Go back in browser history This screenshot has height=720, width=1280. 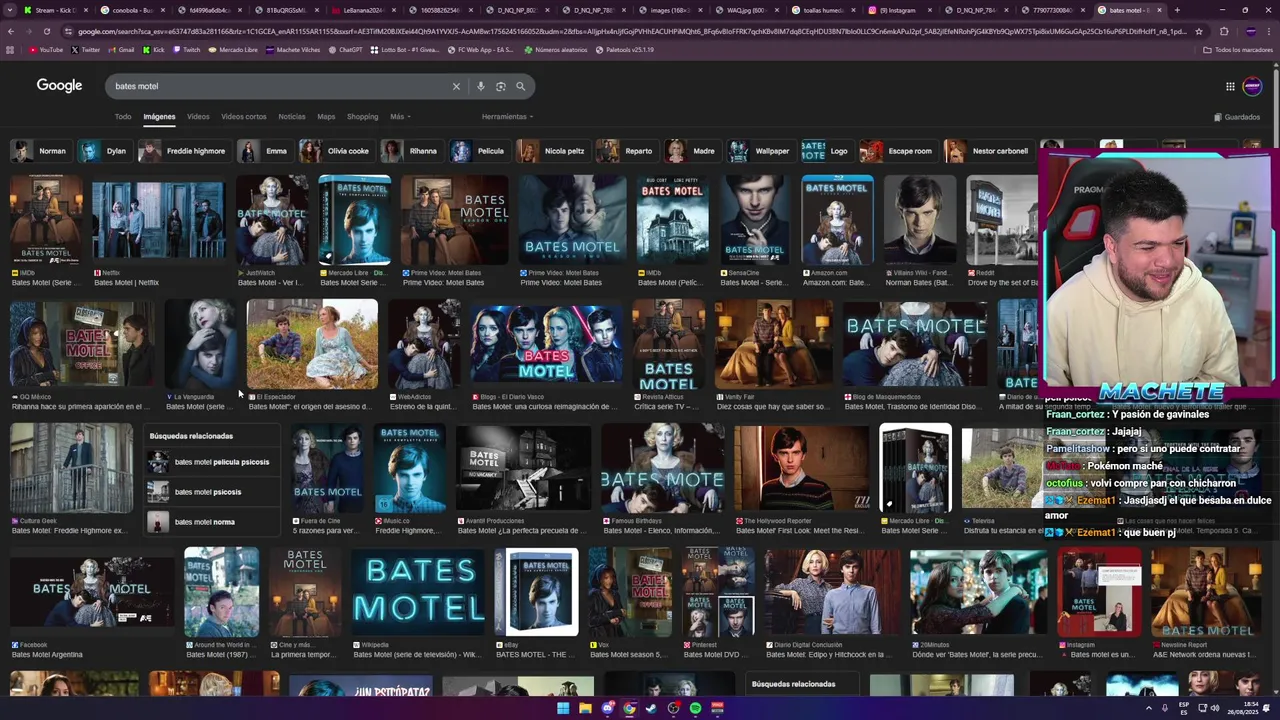pos(10,31)
